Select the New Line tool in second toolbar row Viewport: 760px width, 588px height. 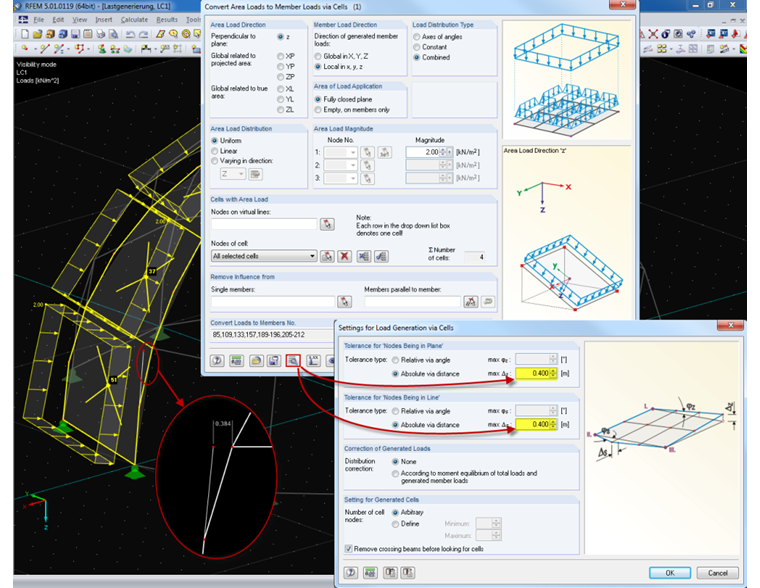click(x=45, y=48)
